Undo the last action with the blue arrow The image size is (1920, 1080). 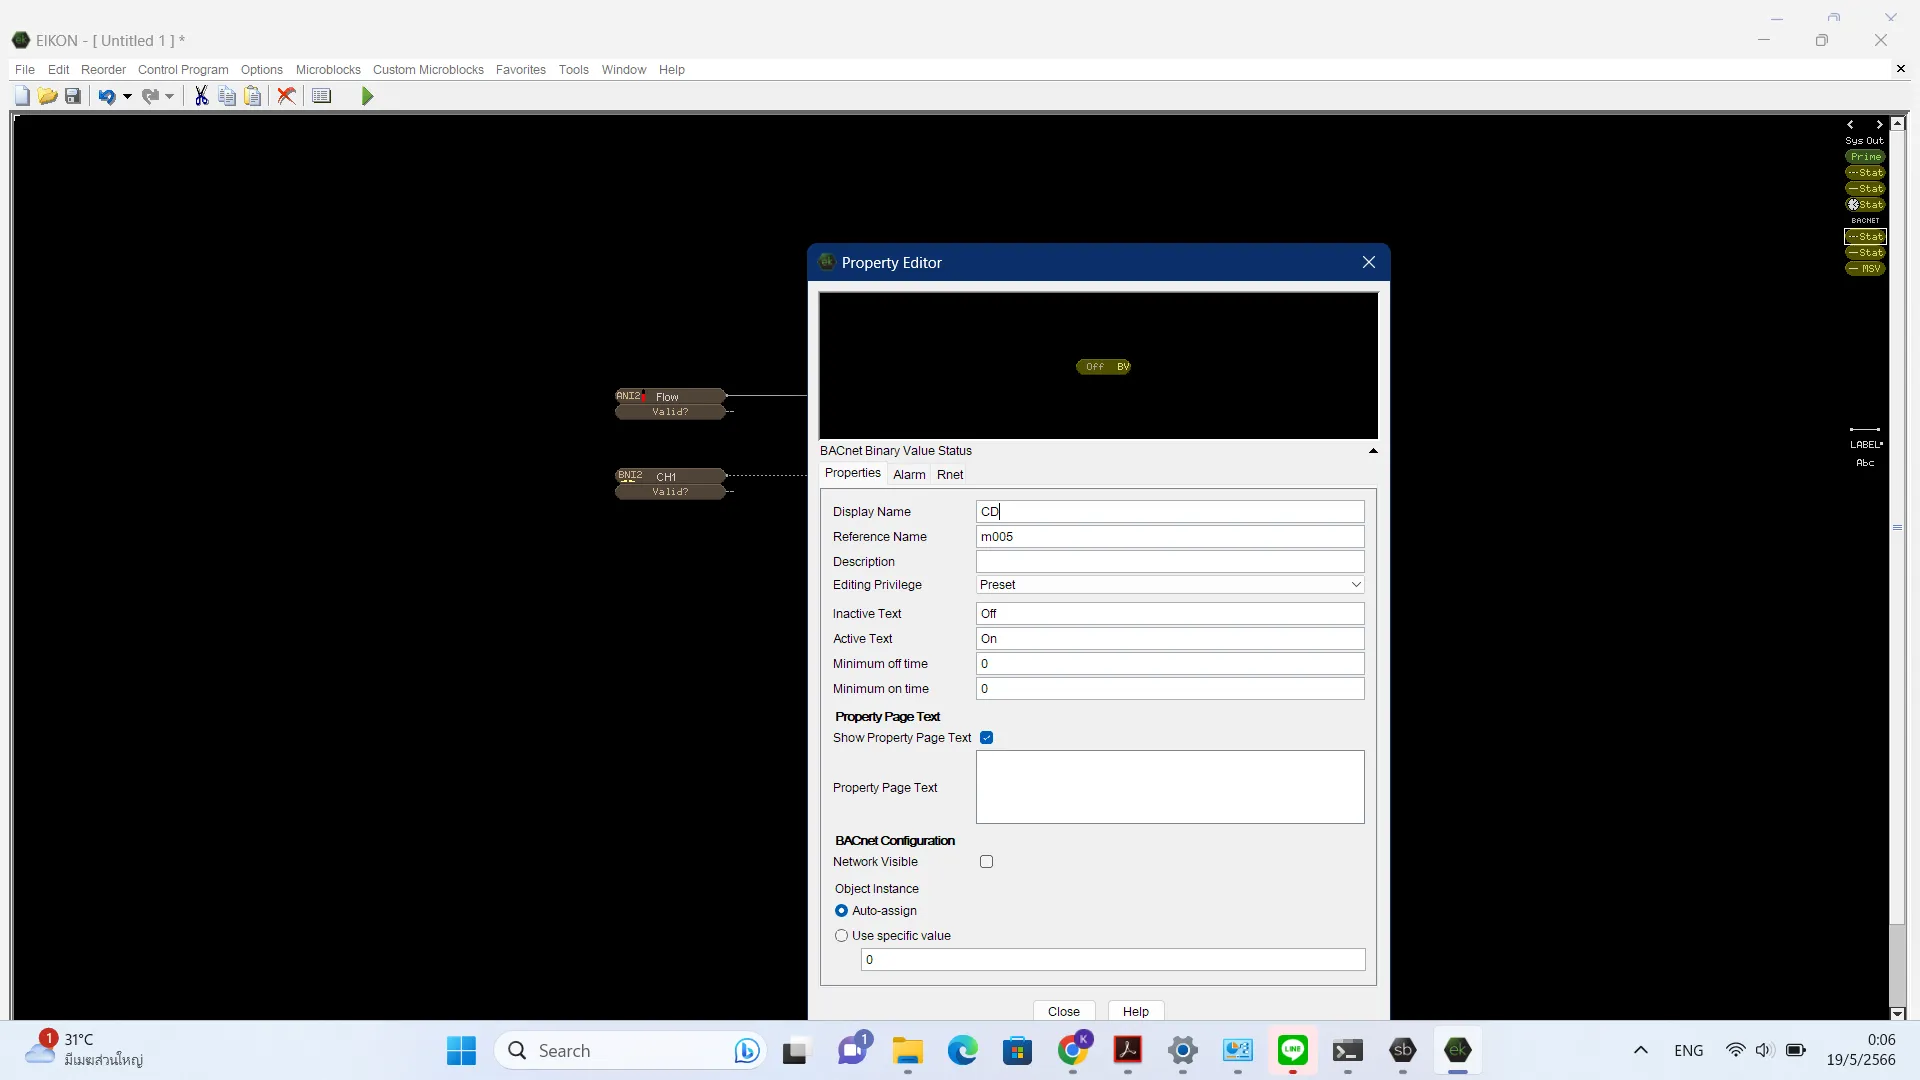(x=106, y=96)
